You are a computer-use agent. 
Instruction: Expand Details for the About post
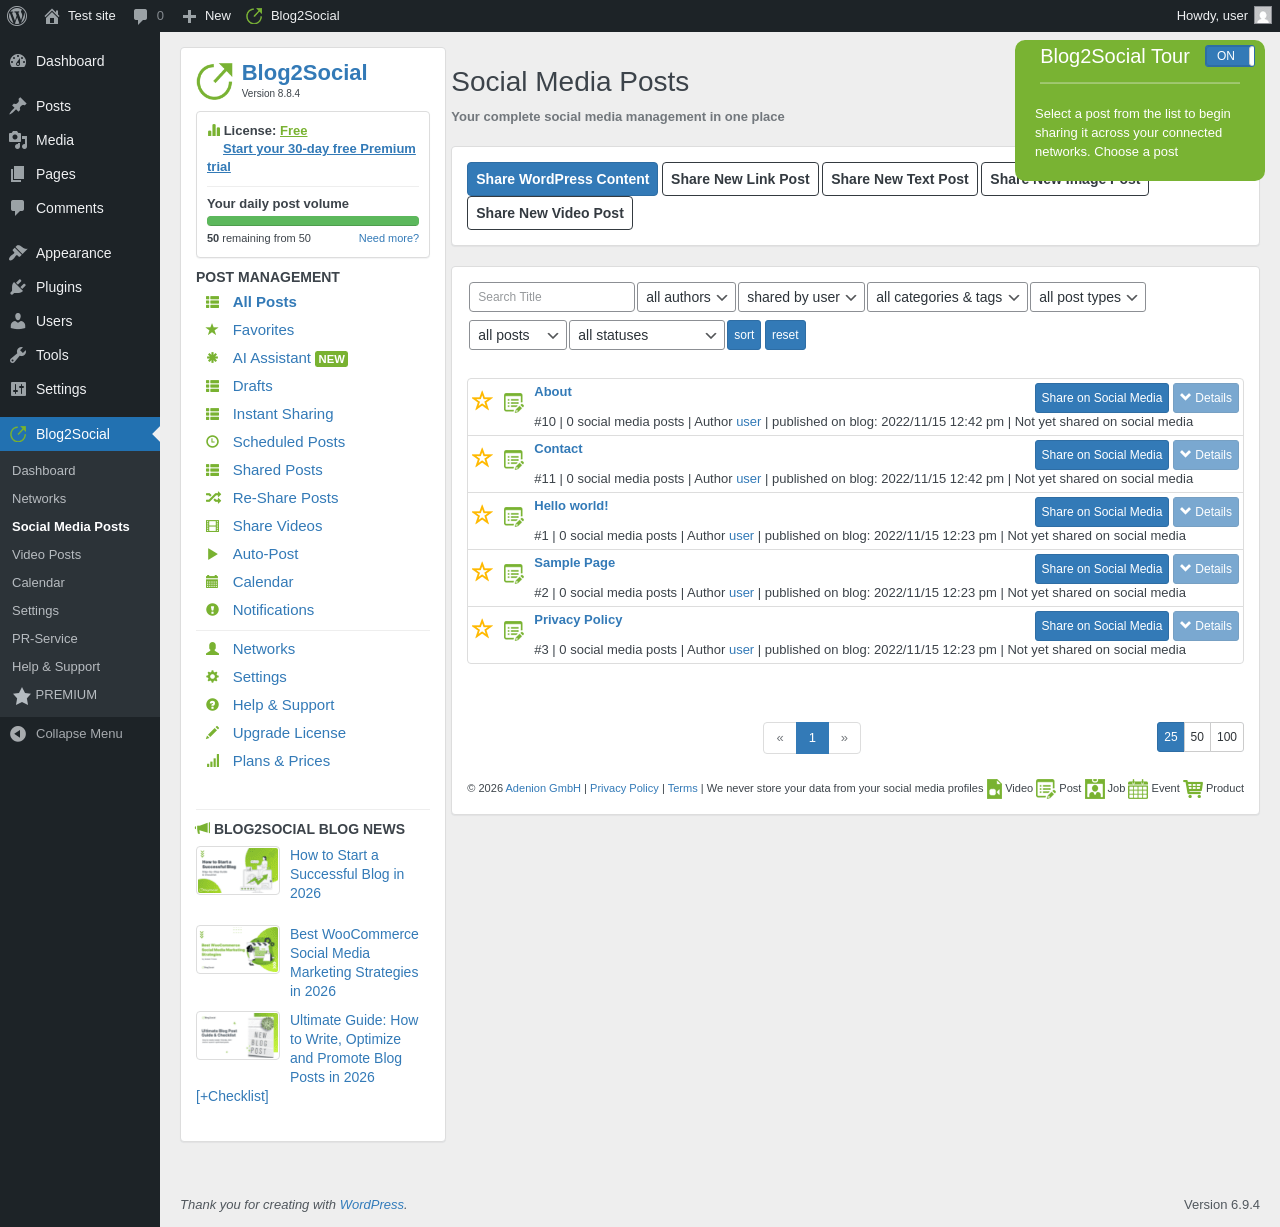pos(1206,398)
